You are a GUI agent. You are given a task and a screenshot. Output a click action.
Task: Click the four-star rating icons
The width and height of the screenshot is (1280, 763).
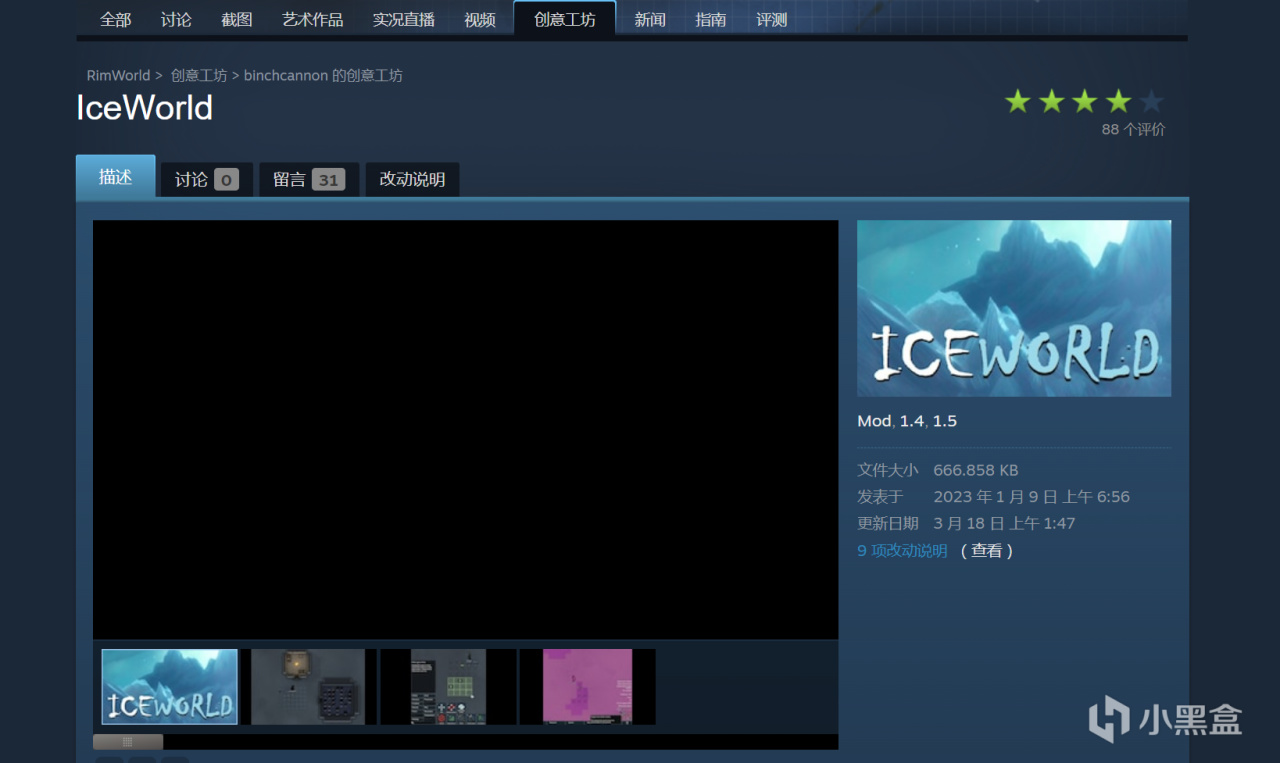[x=1085, y=101]
